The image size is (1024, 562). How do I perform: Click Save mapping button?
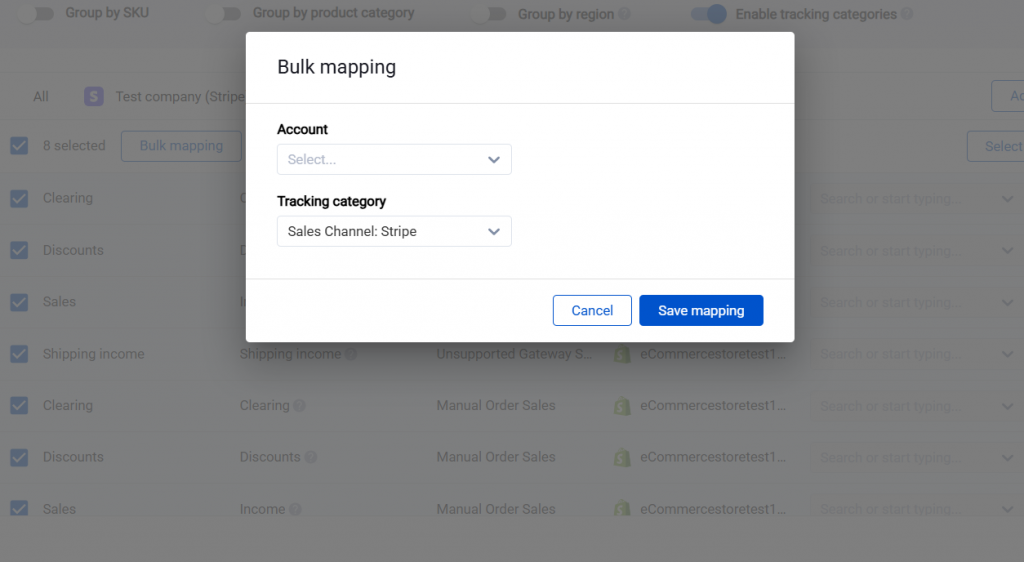[701, 310]
